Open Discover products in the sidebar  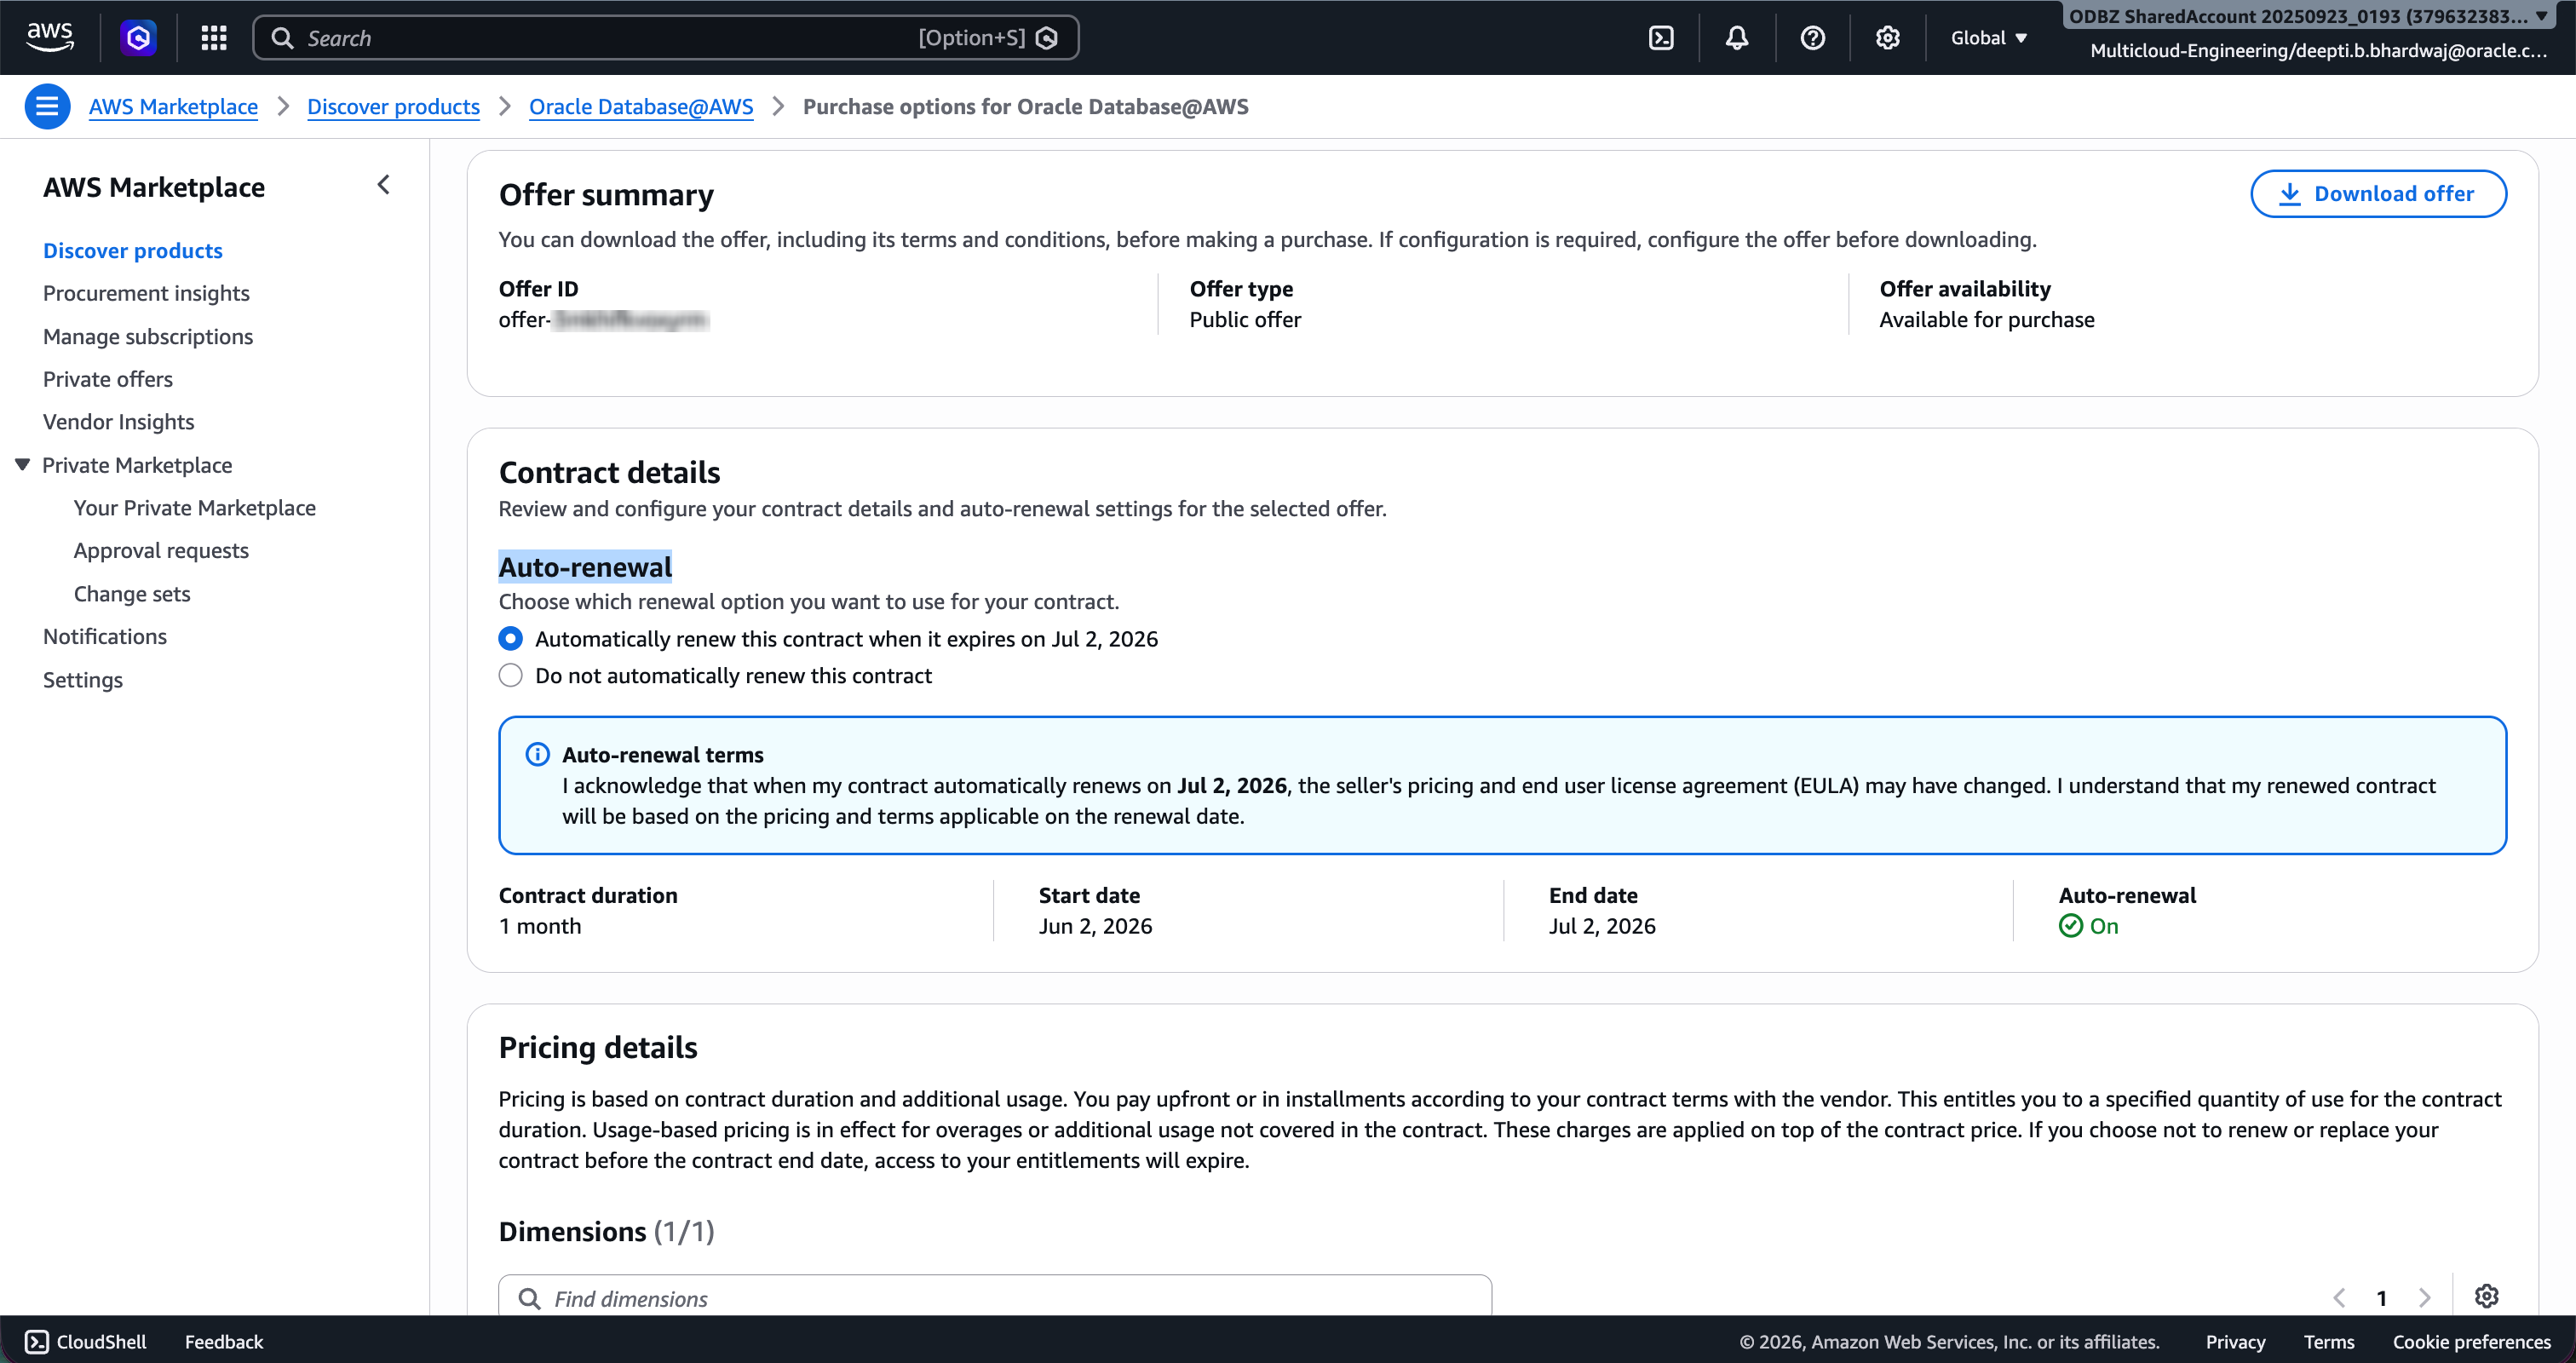133,251
